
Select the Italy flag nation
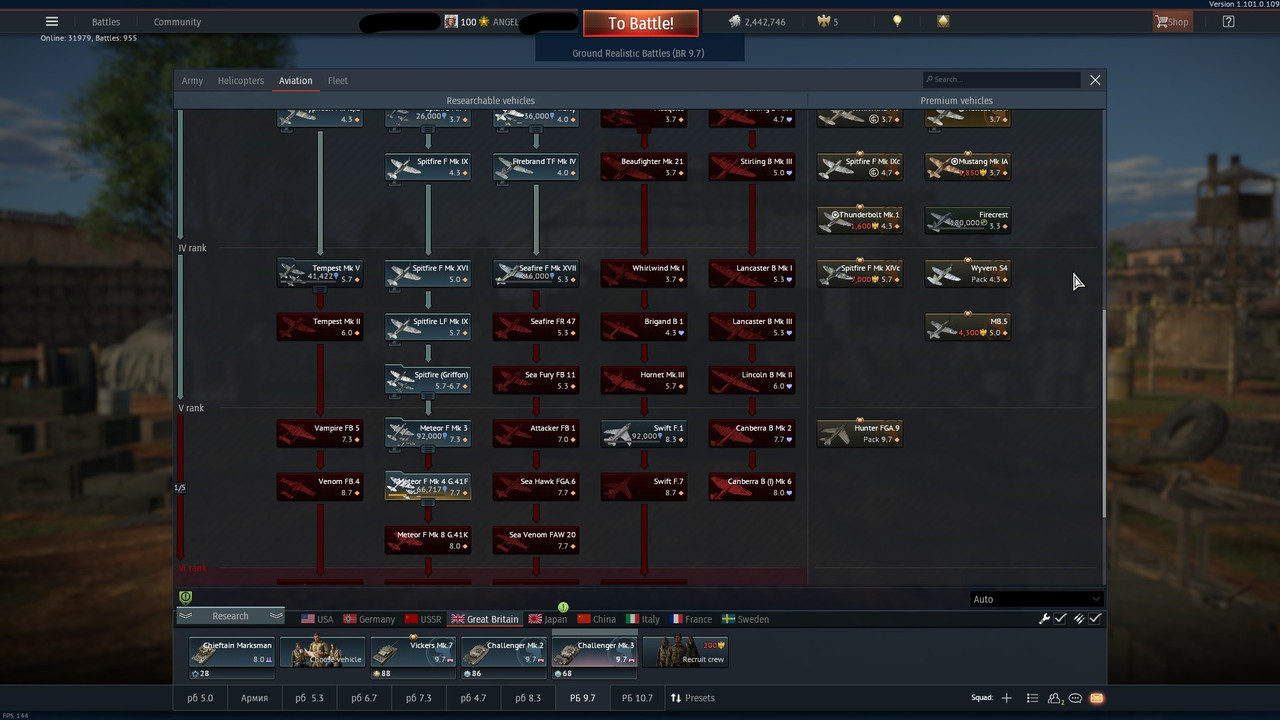643,619
